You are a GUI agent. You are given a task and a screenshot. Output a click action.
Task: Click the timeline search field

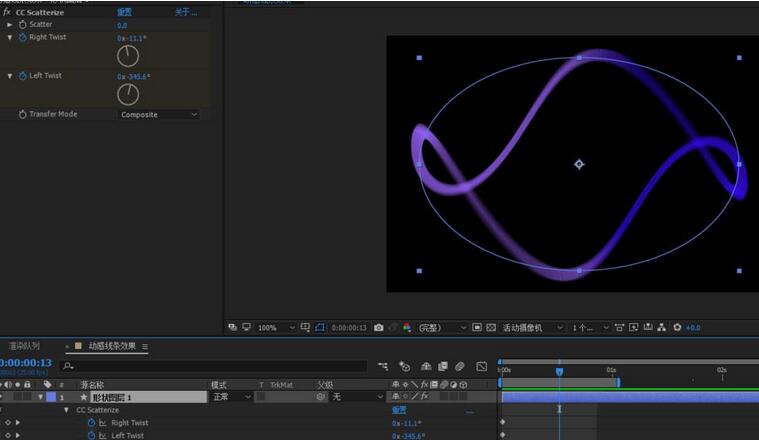(x=200, y=366)
